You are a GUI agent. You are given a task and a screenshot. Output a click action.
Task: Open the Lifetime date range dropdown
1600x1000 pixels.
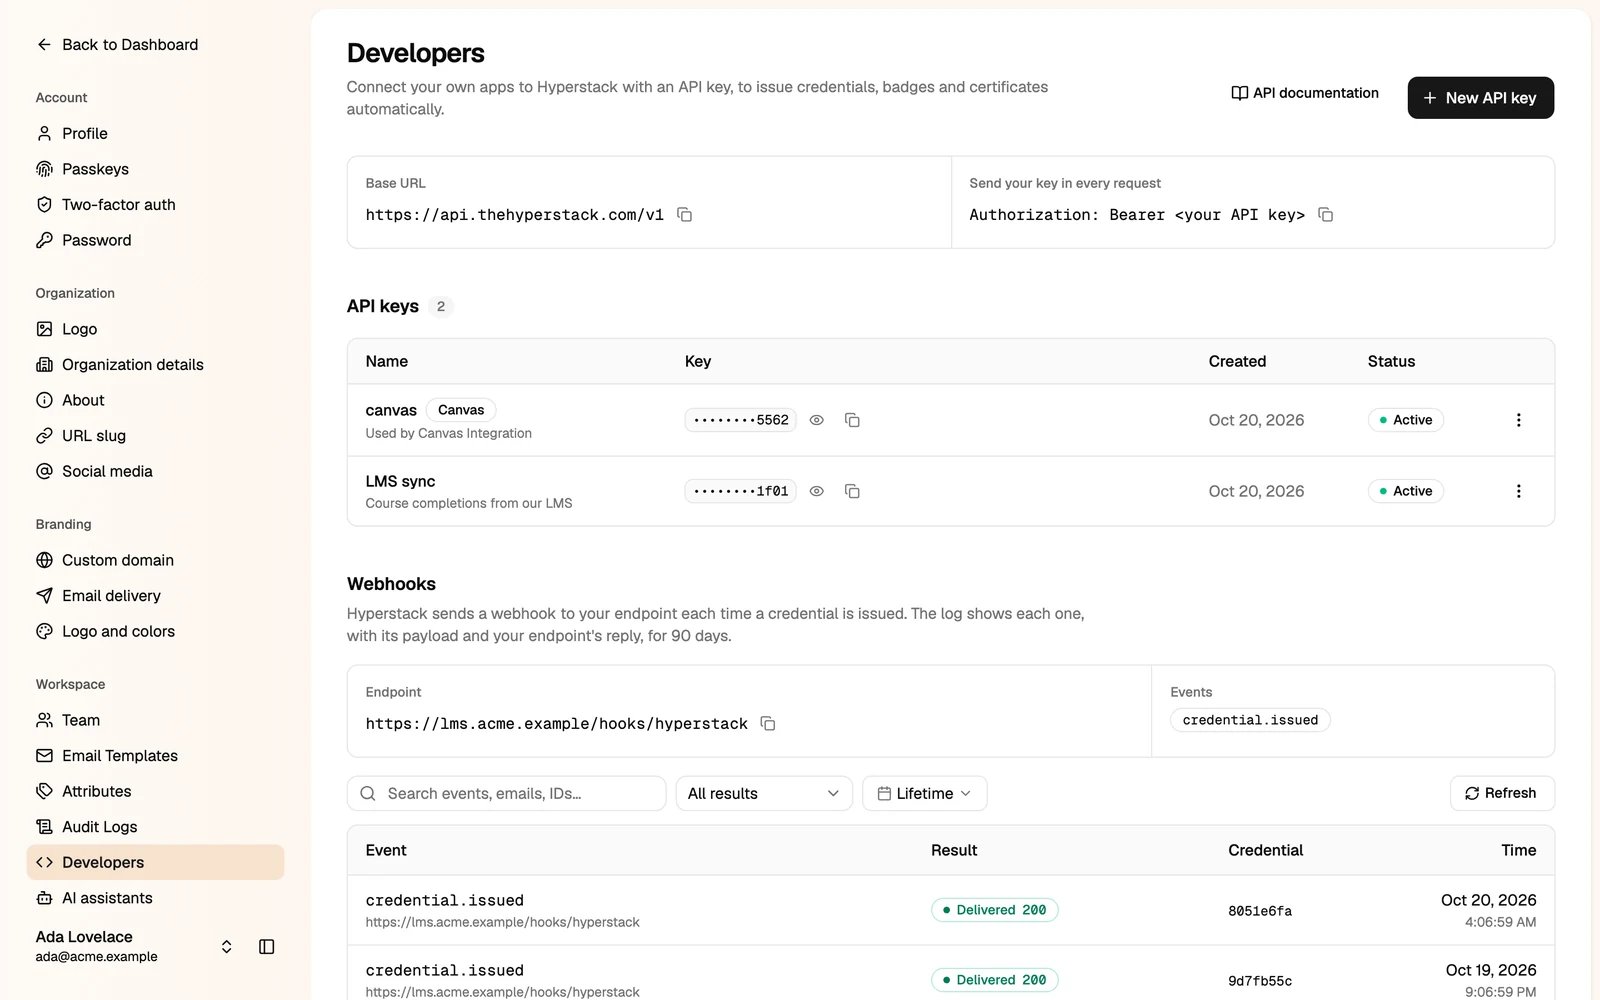pyautogui.click(x=925, y=793)
